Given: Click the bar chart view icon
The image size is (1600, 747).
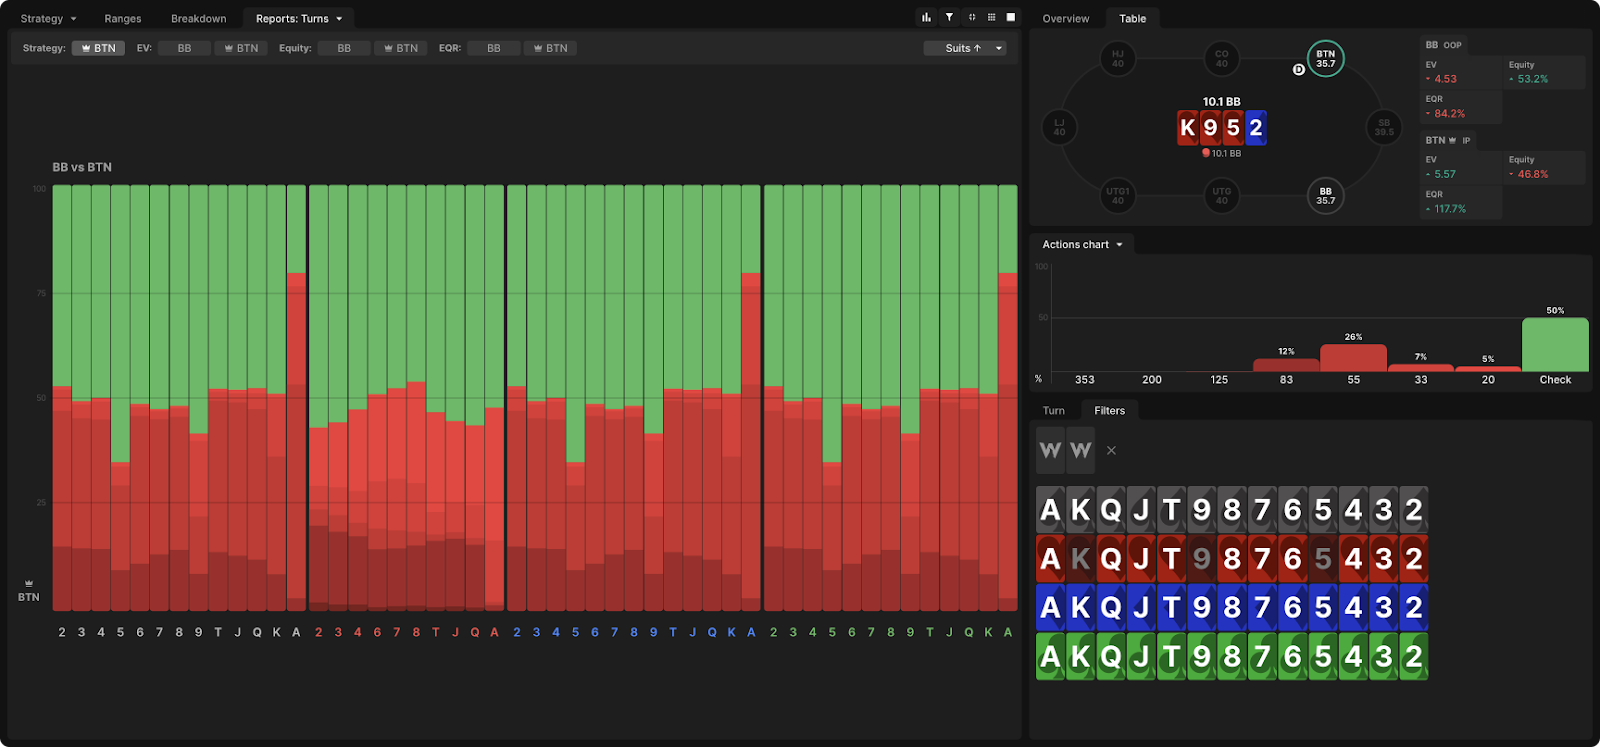Looking at the screenshot, I should [x=926, y=17].
